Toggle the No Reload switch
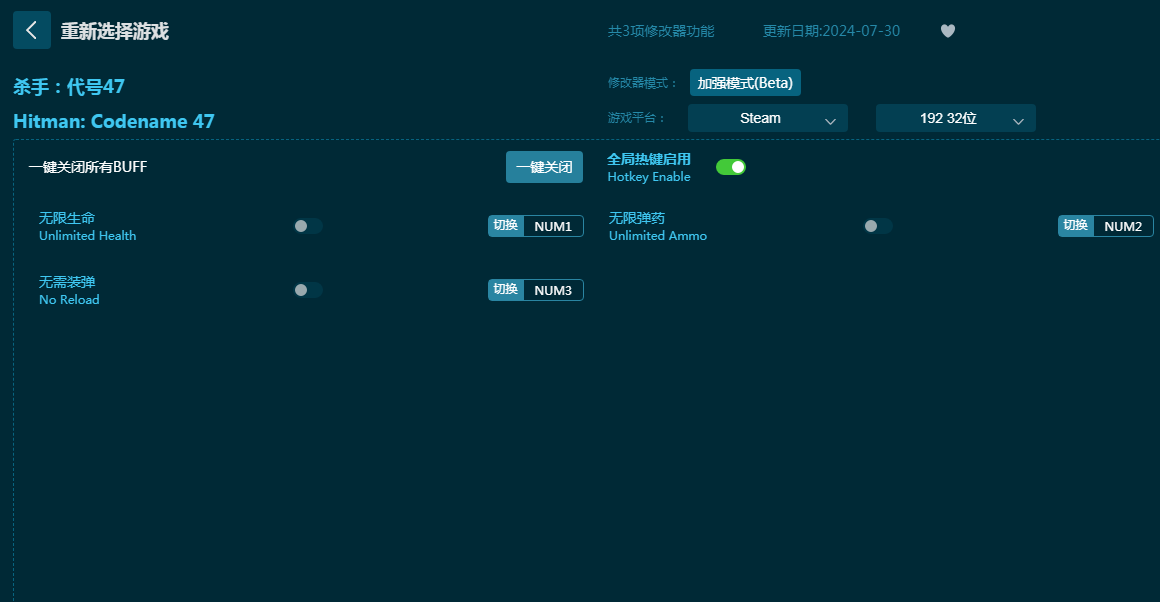 pyautogui.click(x=308, y=290)
